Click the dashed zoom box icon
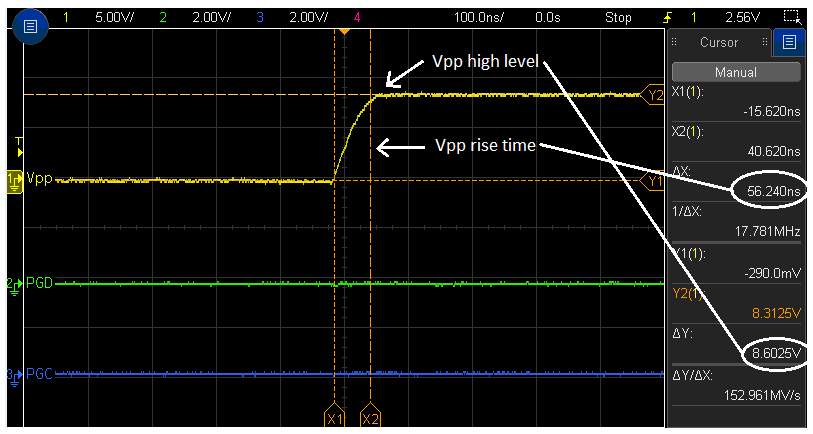Viewport: 813px width, 434px height. [792, 17]
